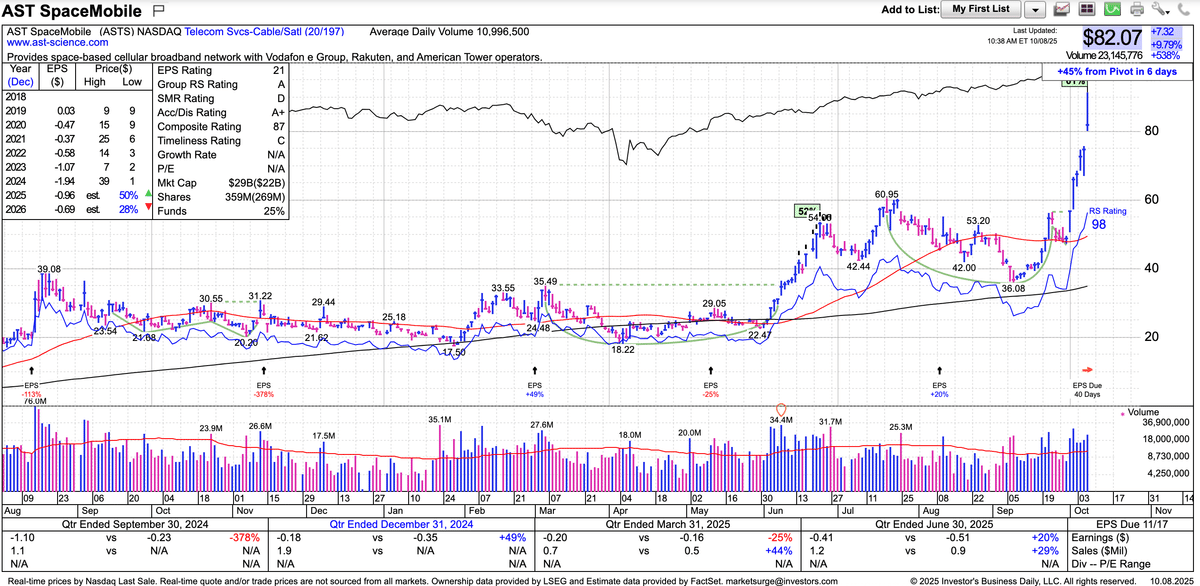Print the chart using the printer icon
This screenshot has height=586, width=1200.
pos(1136,10)
